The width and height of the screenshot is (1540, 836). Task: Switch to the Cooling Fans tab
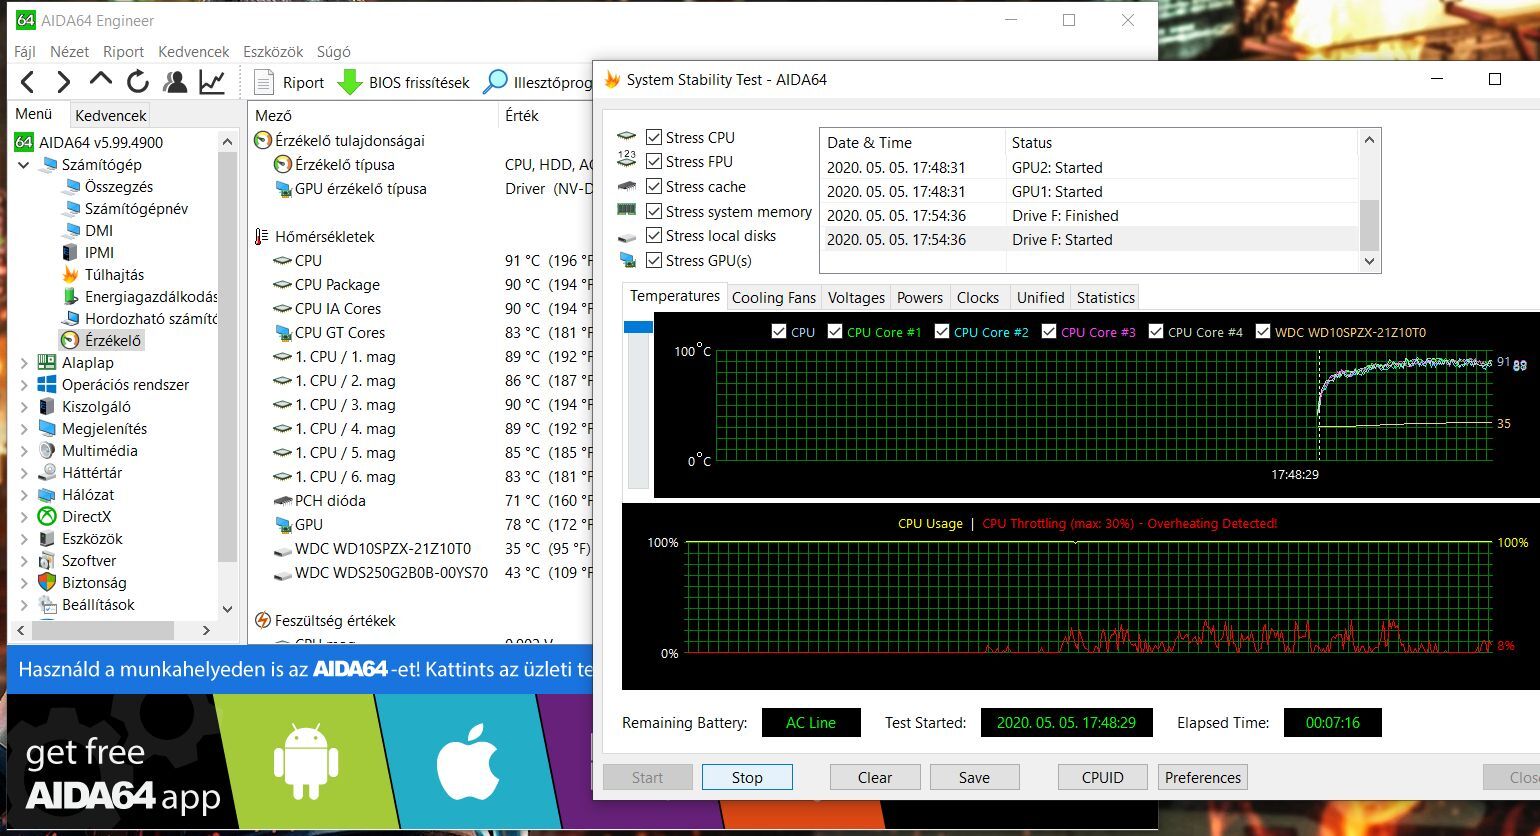pyautogui.click(x=774, y=297)
